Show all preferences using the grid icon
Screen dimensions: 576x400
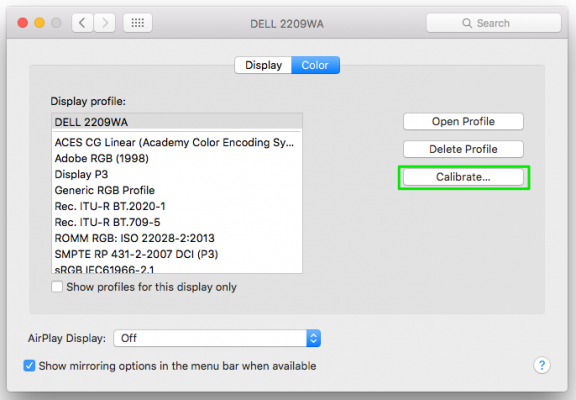click(x=138, y=23)
